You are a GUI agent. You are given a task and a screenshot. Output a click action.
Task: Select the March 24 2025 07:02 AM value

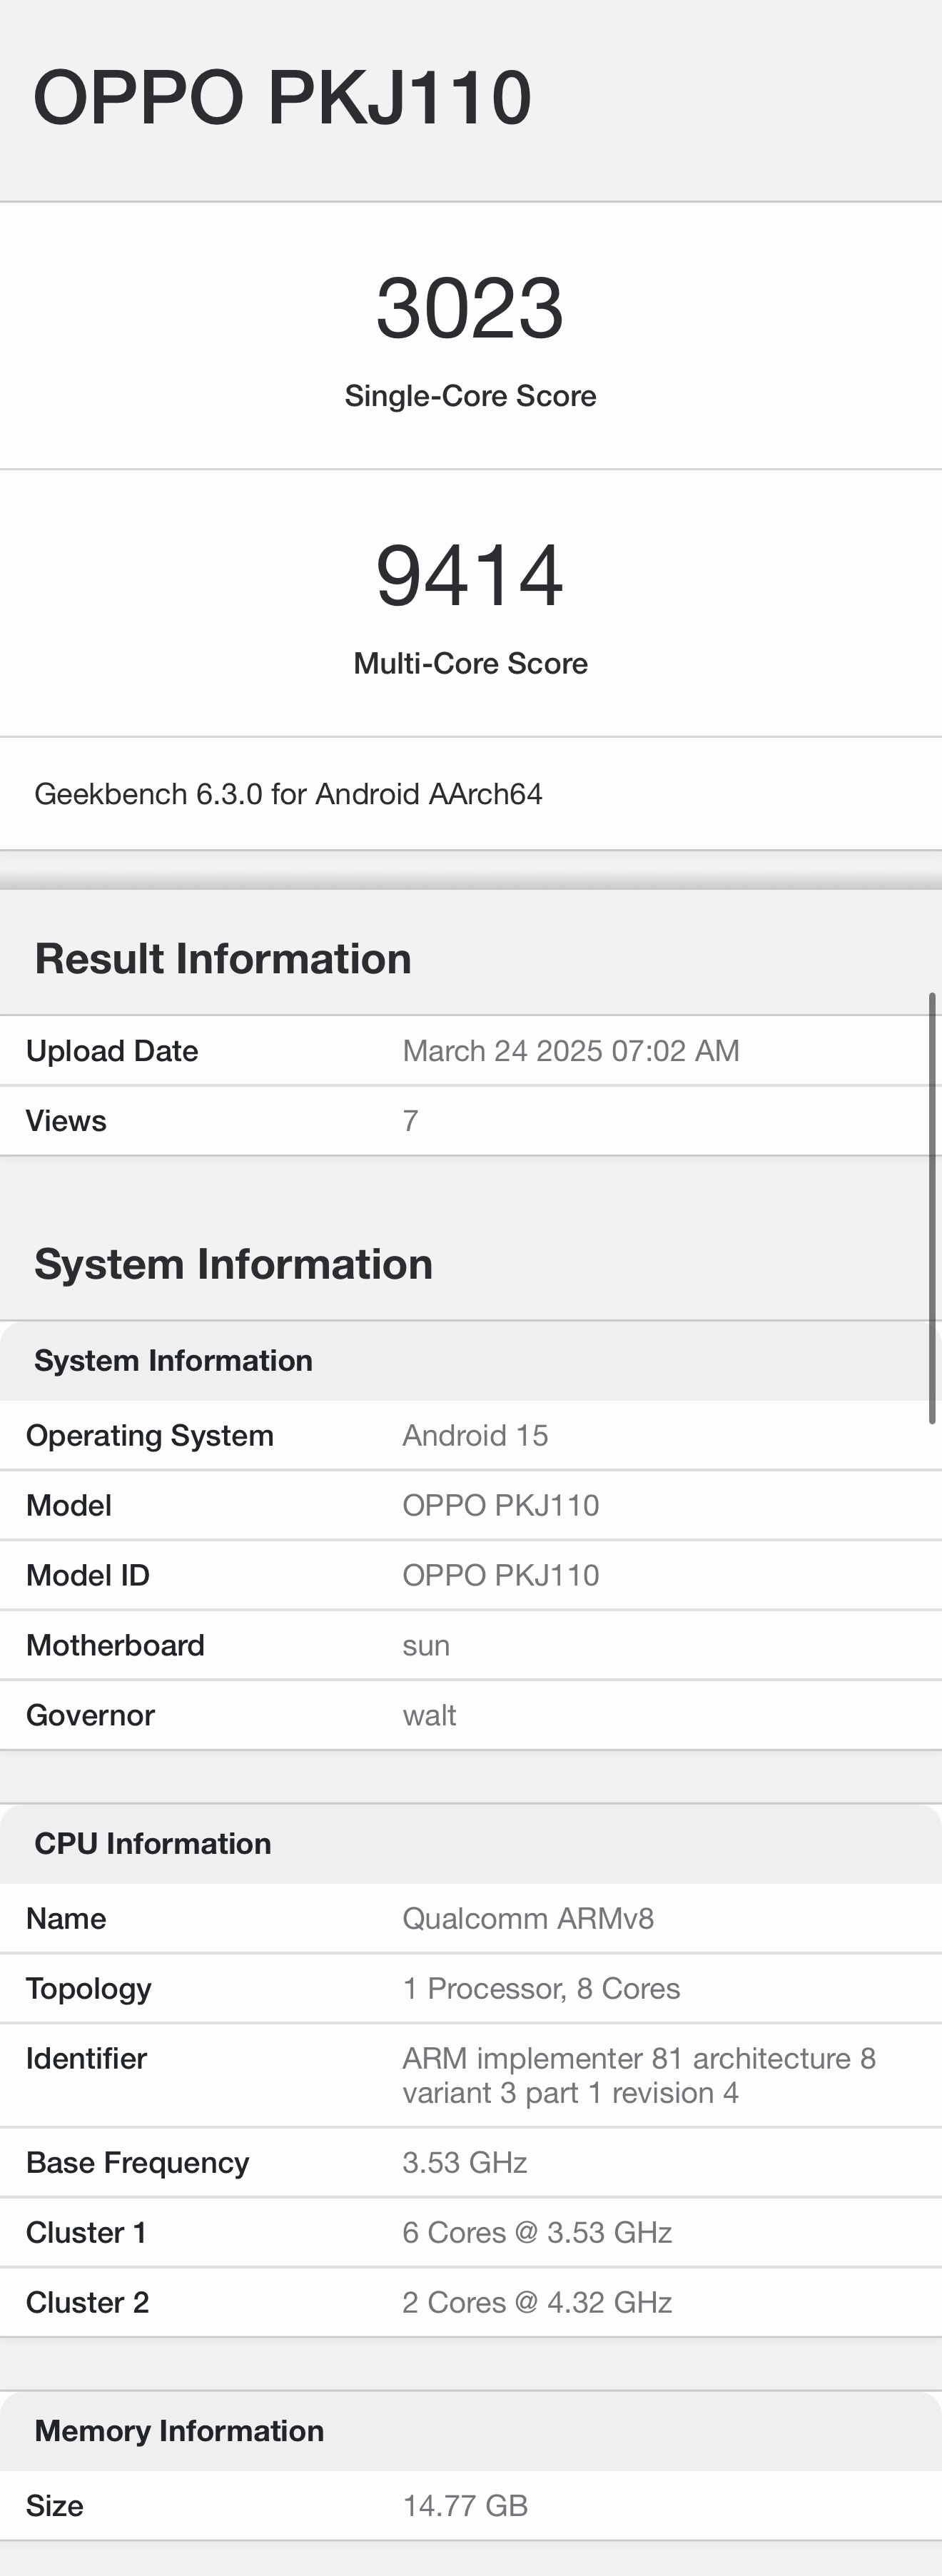click(571, 1051)
